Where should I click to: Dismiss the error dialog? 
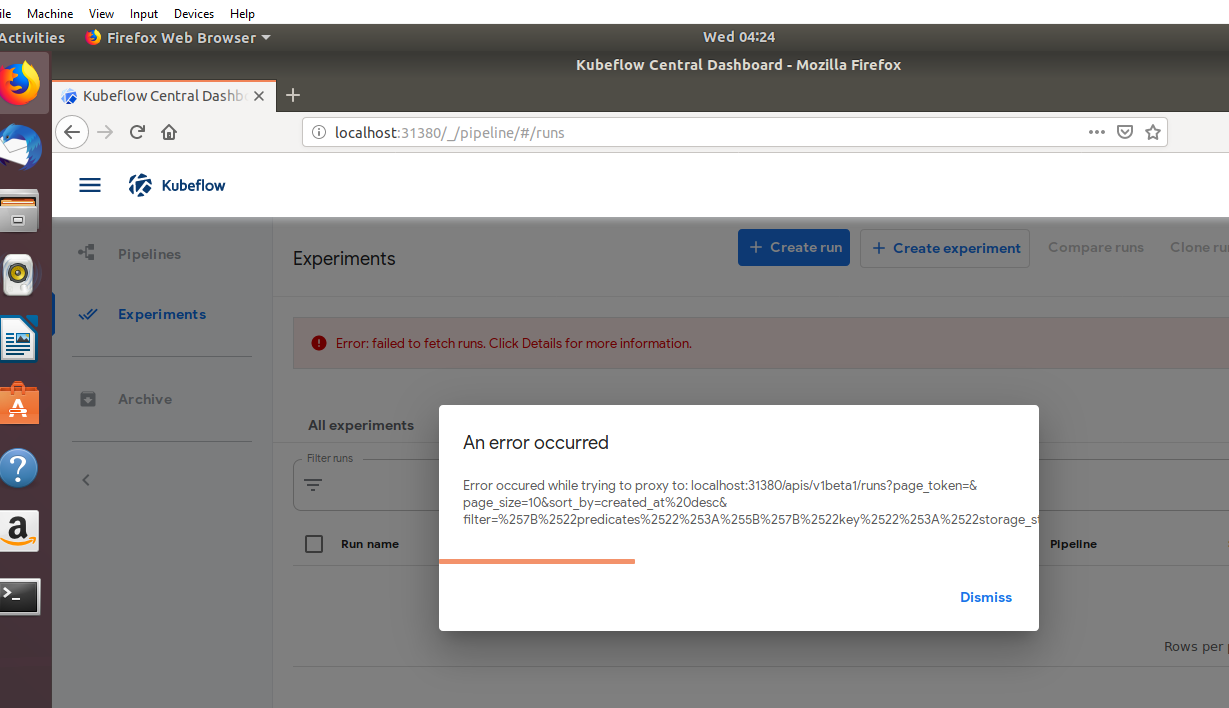point(985,597)
